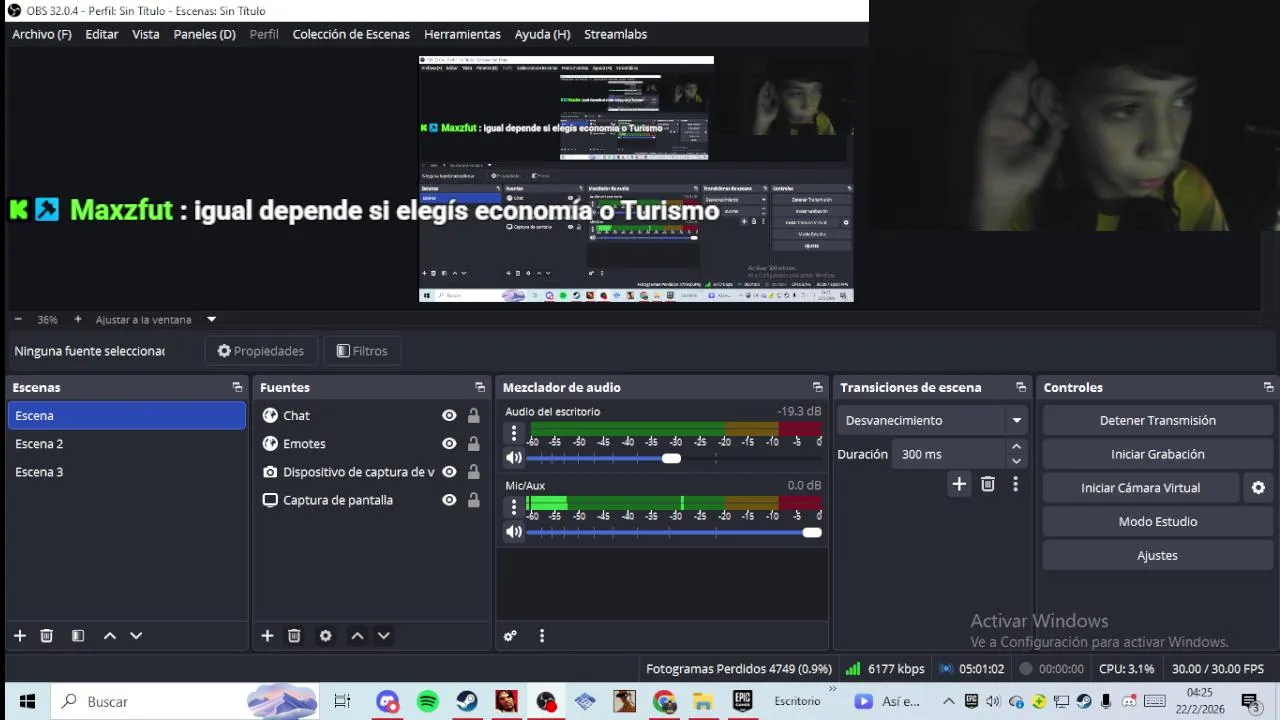Zoom in preview with plus icon
The image size is (1280, 720).
coord(78,320)
